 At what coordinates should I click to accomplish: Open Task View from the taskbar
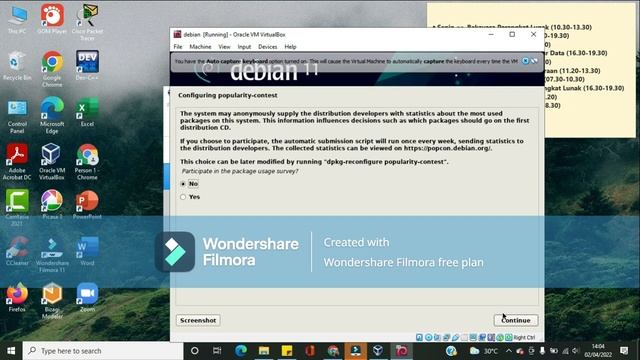pos(217,351)
